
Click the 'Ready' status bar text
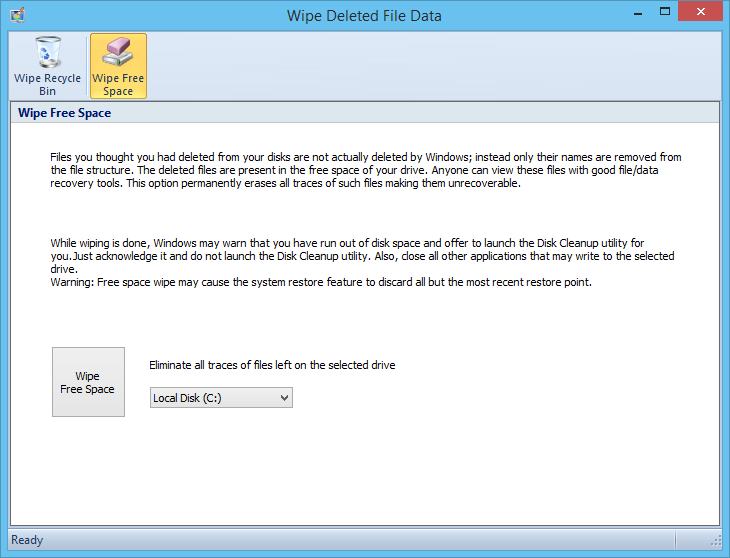(x=27, y=540)
